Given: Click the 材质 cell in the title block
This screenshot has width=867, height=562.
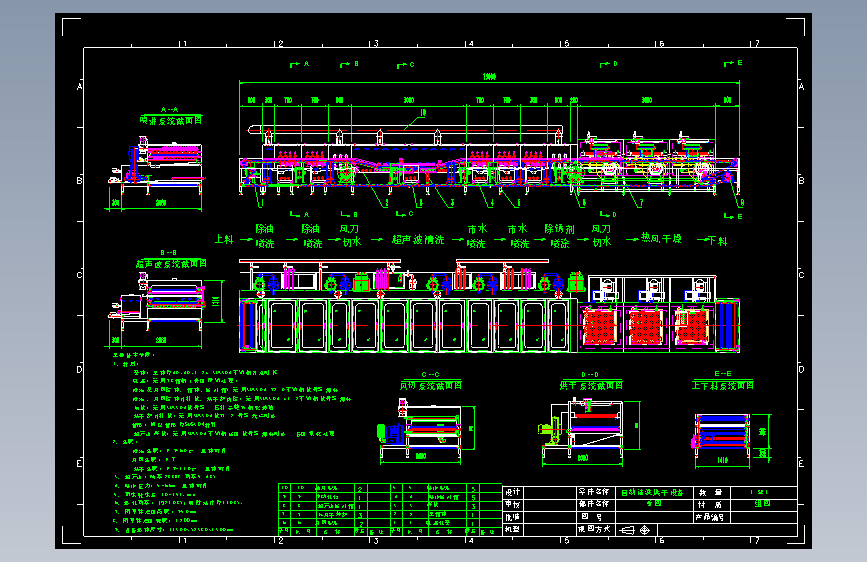Looking at the screenshot, I should (x=710, y=504).
